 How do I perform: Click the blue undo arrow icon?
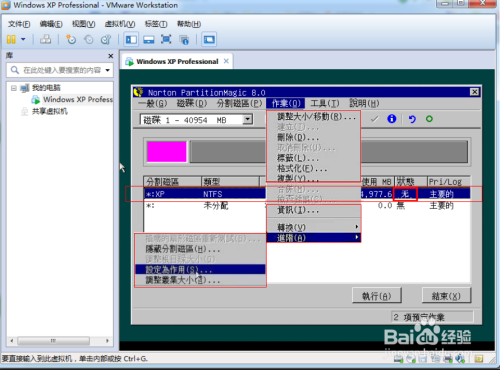click(412, 119)
